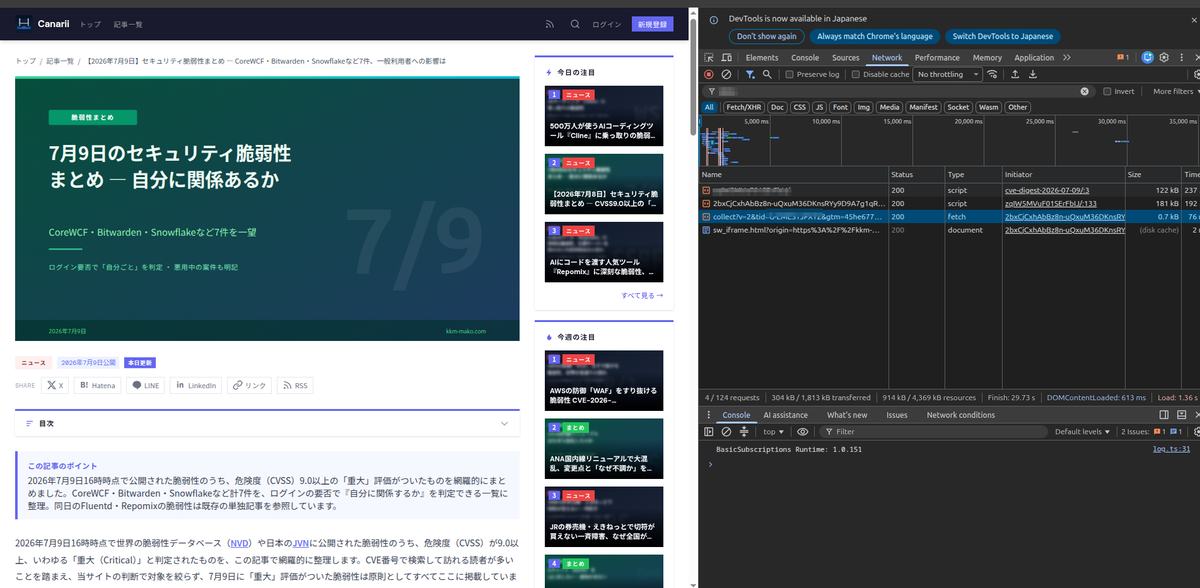Click the ログイン link in header
The width and height of the screenshot is (1200, 588).
(606, 24)
